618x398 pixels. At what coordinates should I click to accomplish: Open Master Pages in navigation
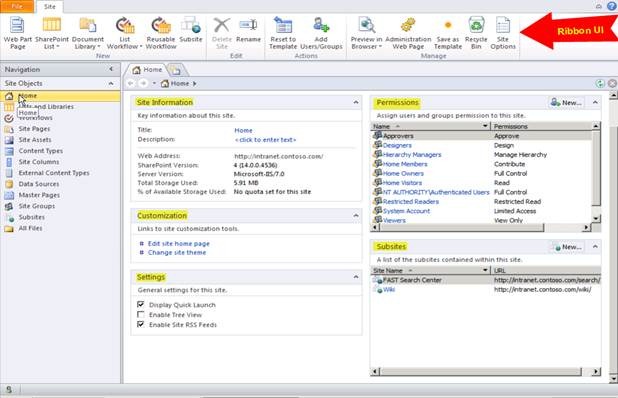(39, 195)
